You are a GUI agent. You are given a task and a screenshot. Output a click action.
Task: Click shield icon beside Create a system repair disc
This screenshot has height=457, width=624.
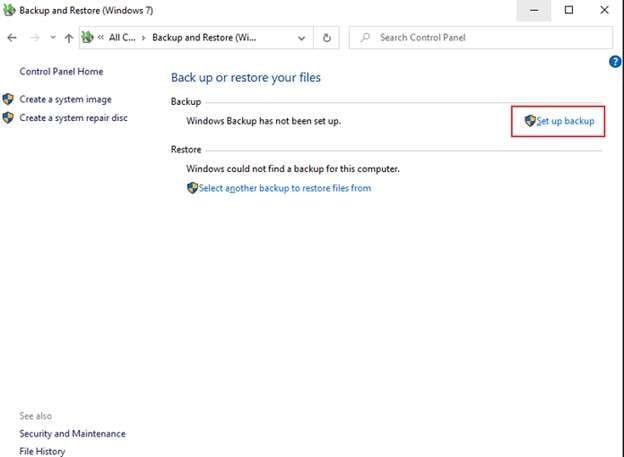click(x=8, y=117)
